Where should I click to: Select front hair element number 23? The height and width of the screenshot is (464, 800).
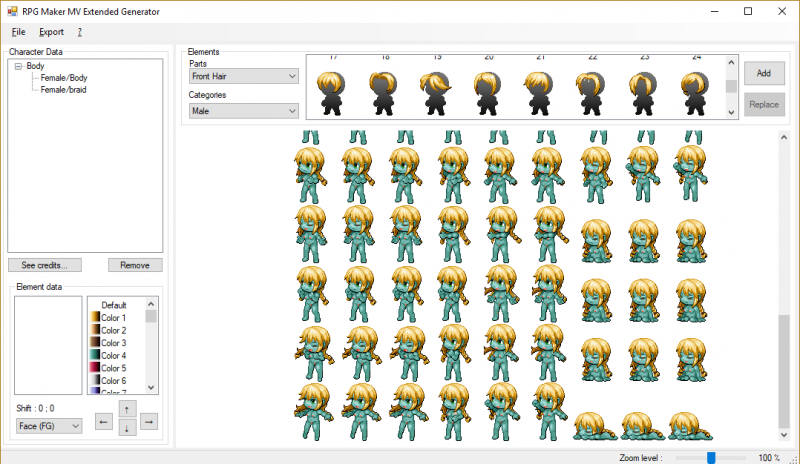coord(643,93)
